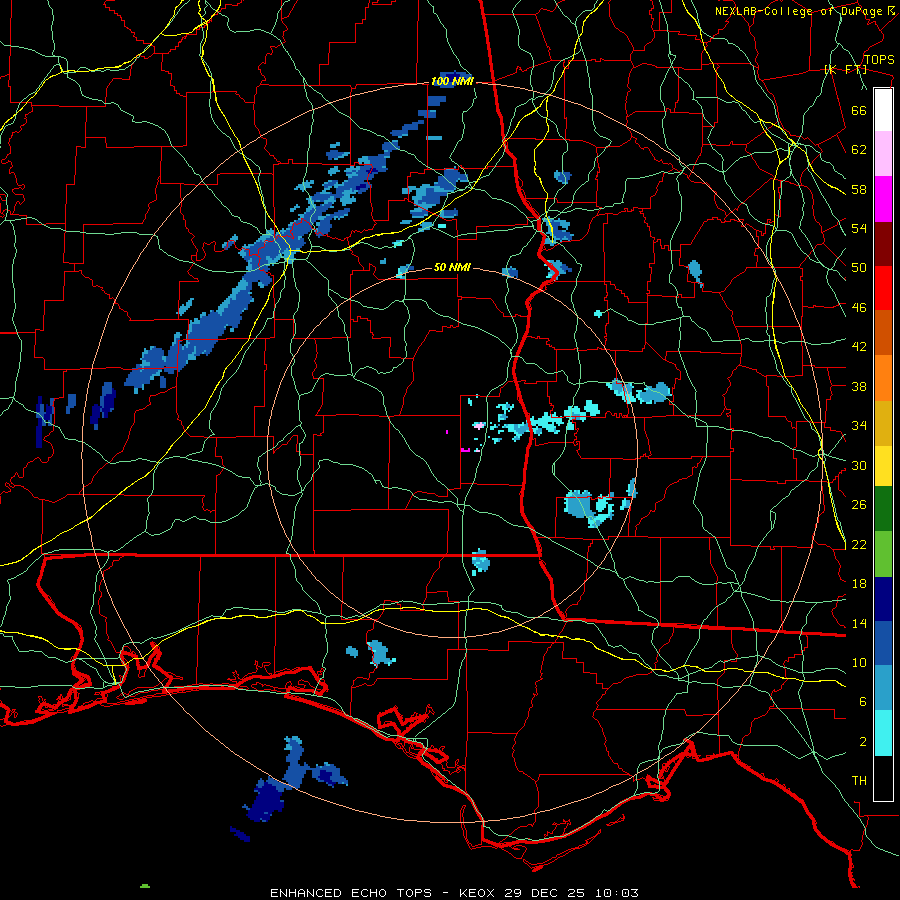This screenshot has height=900, width=900.
Task: Click the legend value "22"
Action: [859, 545]
